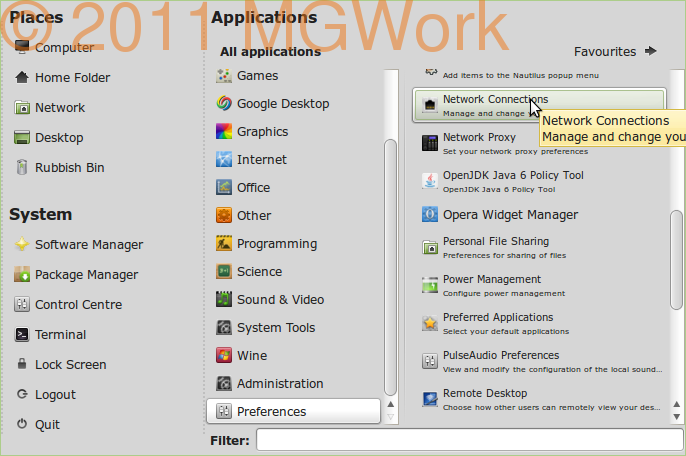Open Network Connections
686x456 pixels.
coord(539,105)
